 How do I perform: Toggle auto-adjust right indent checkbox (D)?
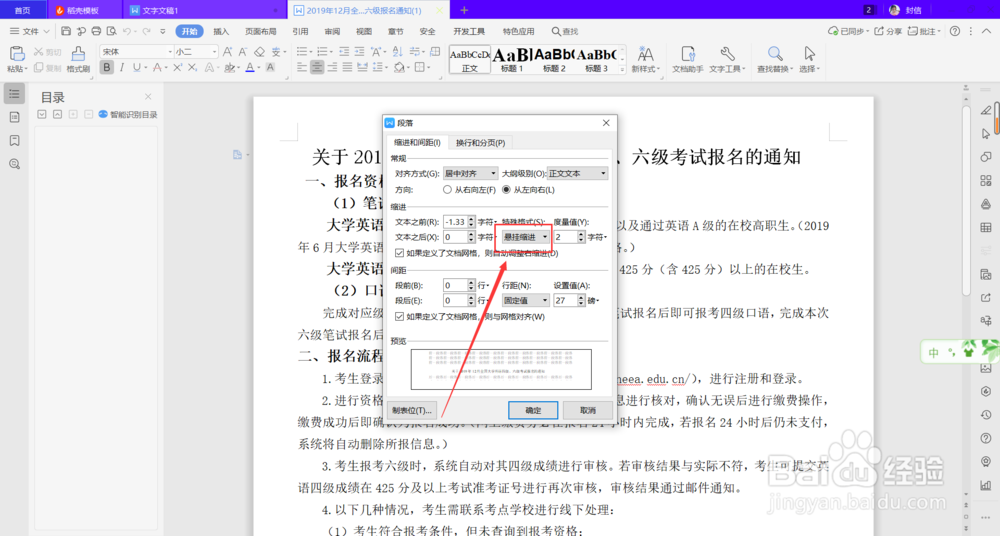399,253
